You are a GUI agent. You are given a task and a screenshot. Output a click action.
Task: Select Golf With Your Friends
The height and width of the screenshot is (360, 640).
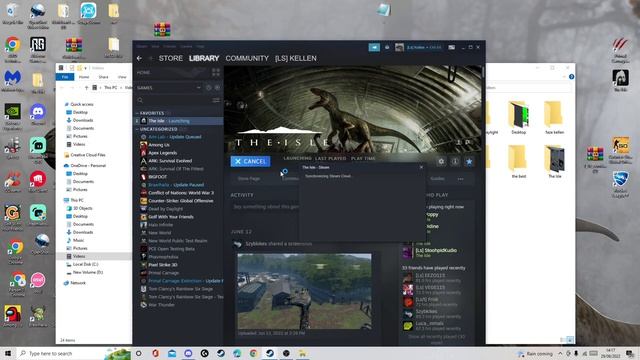tap(171, 217)
